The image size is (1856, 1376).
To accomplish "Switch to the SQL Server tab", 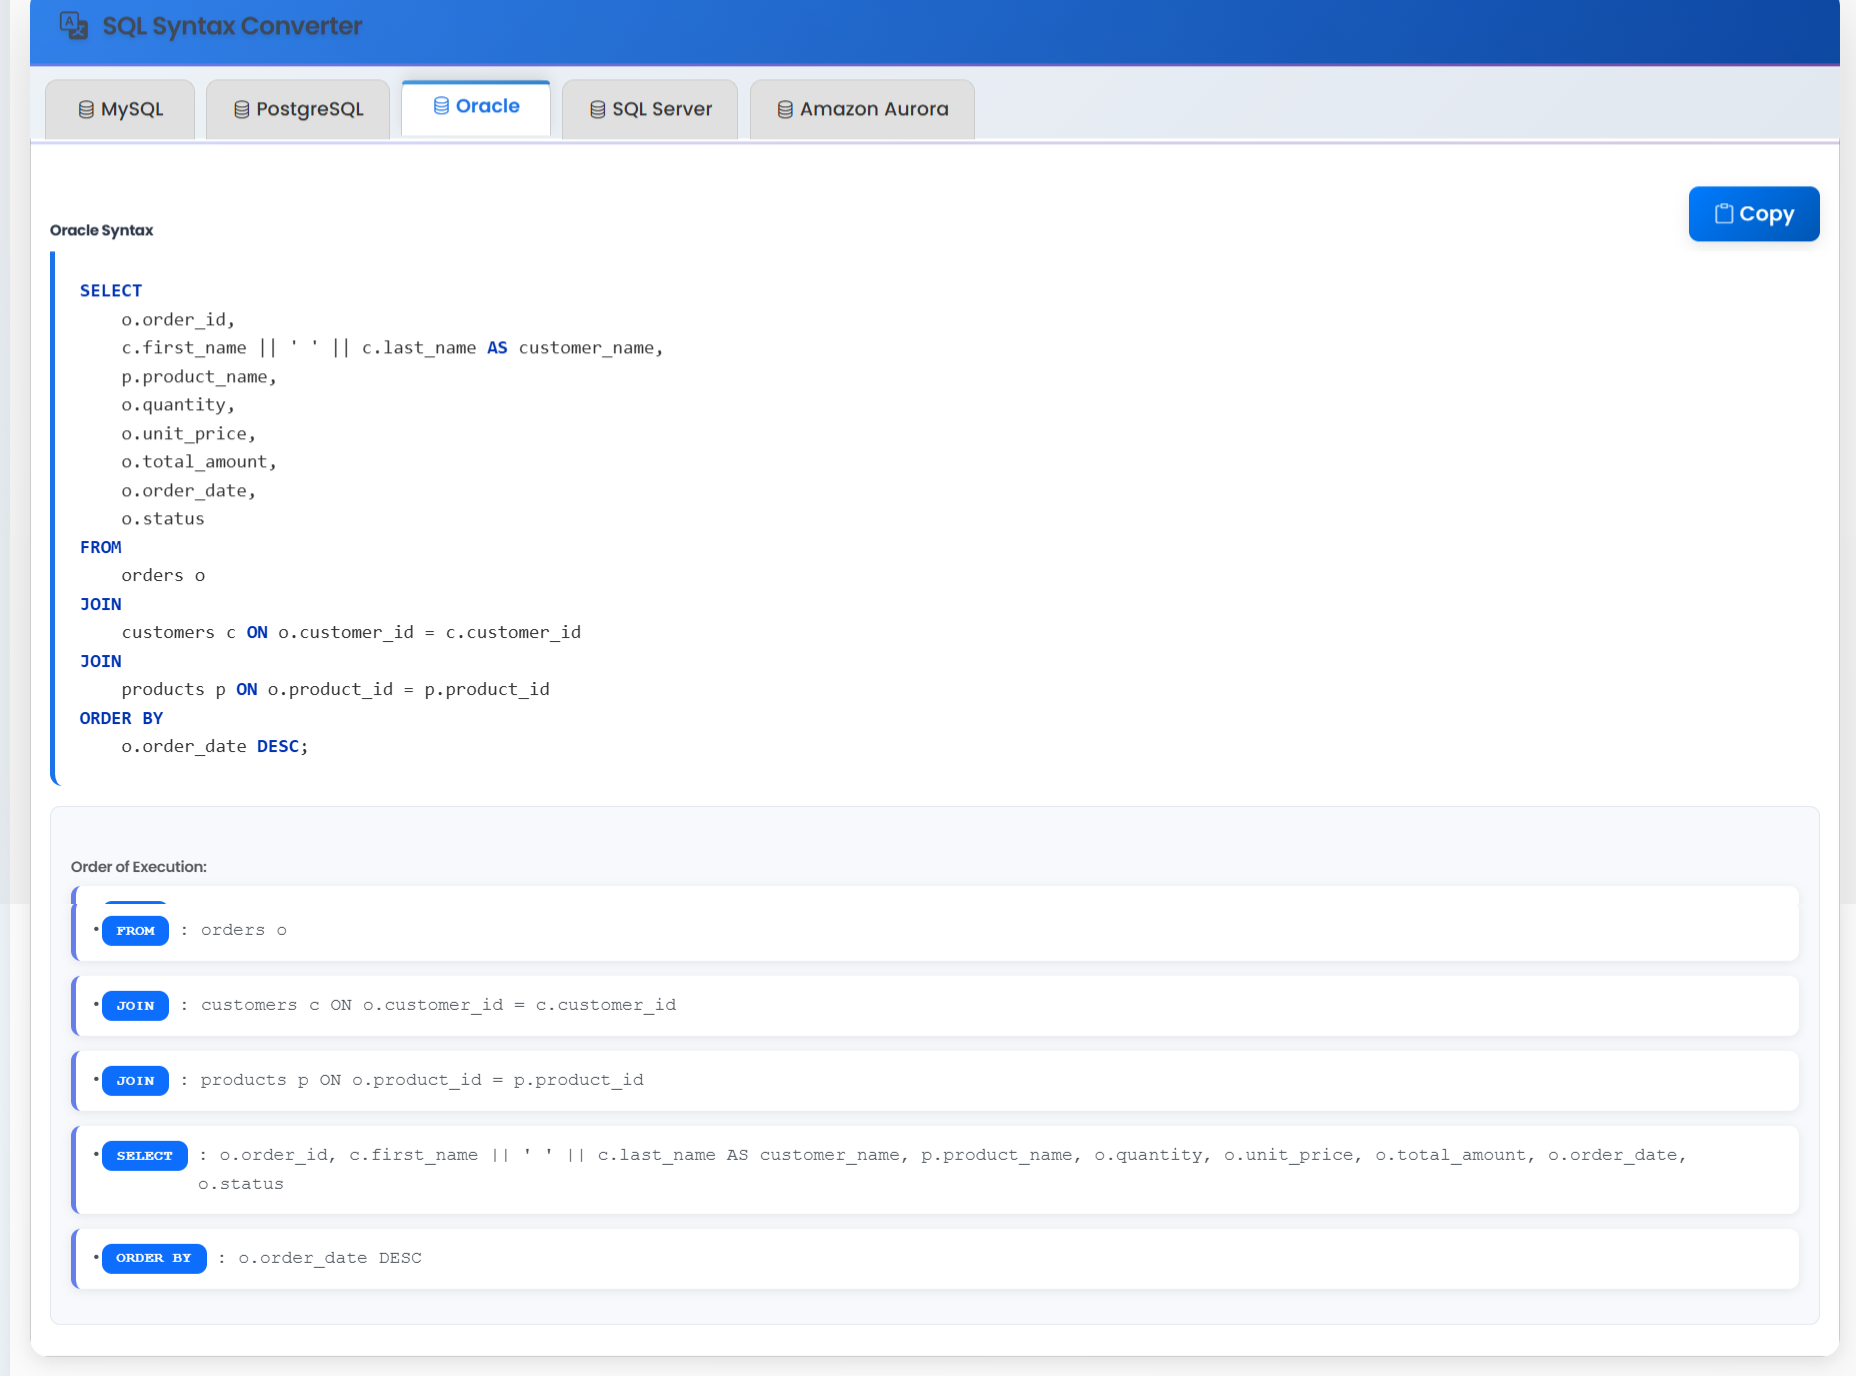I will coord(650,109).
